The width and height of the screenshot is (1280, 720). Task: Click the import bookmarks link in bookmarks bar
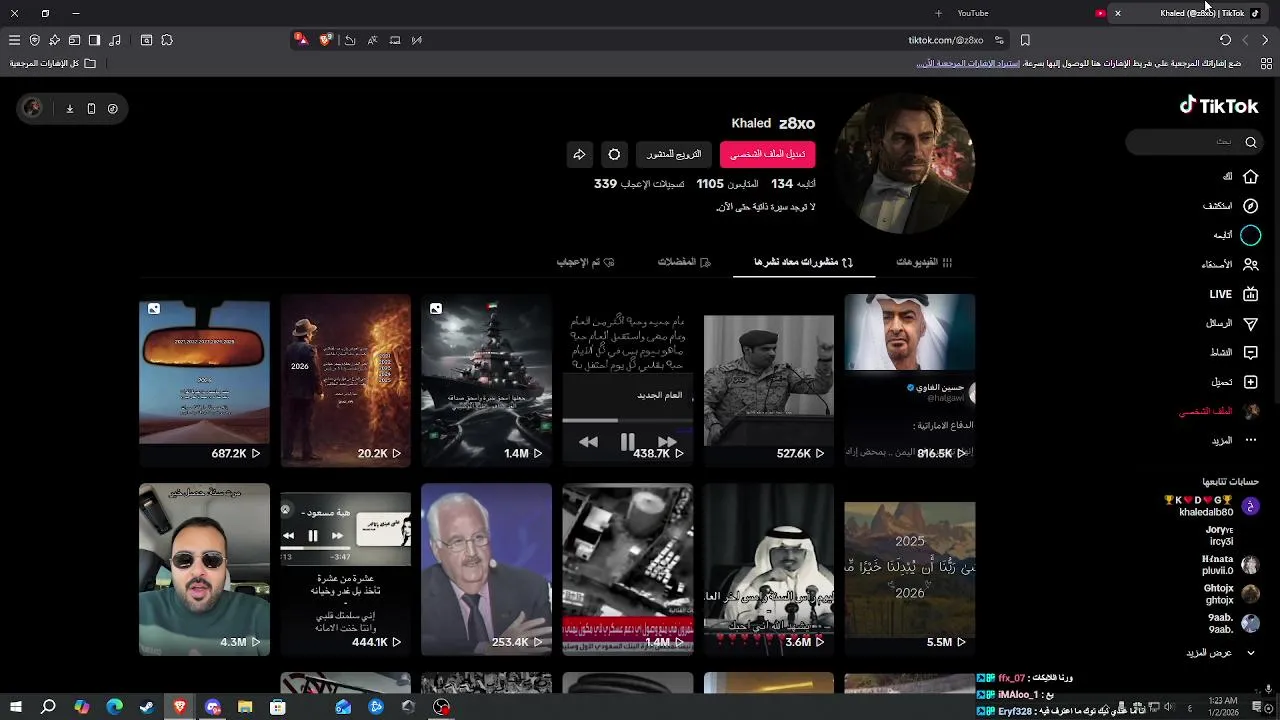968,63
